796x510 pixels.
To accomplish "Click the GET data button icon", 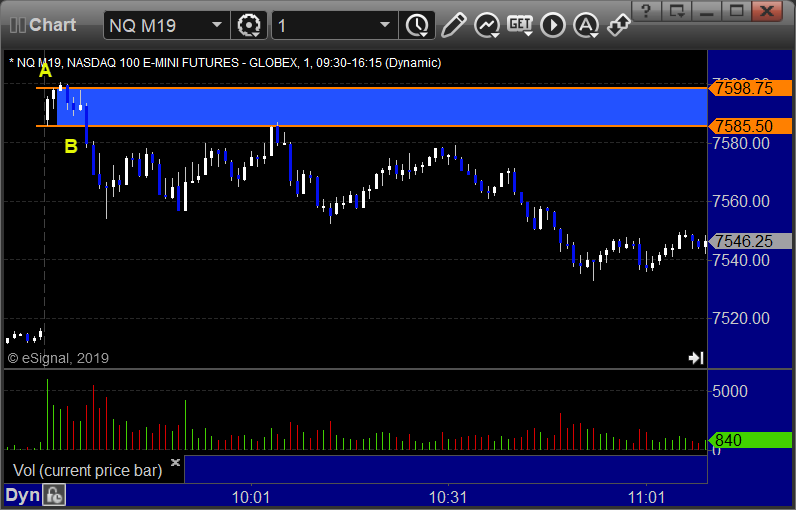I will coord(520,25).
